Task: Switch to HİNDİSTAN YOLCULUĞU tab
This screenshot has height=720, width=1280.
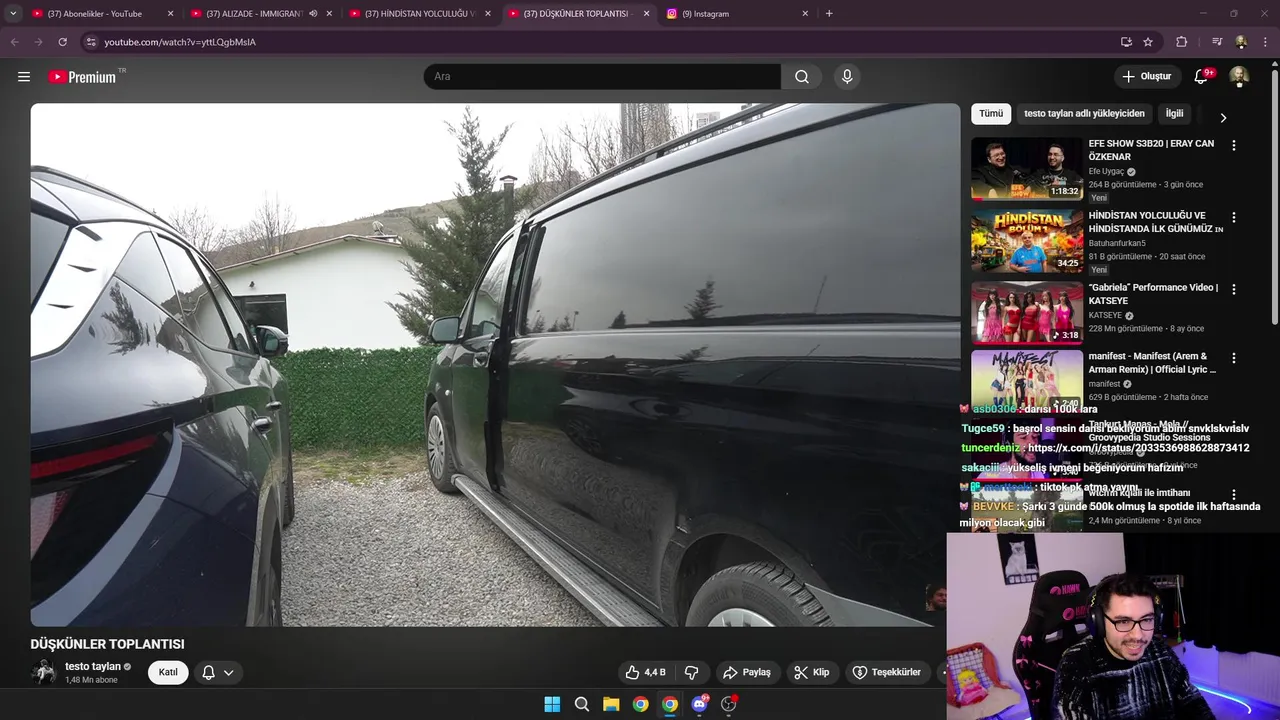Action: (x=419, y=14)
